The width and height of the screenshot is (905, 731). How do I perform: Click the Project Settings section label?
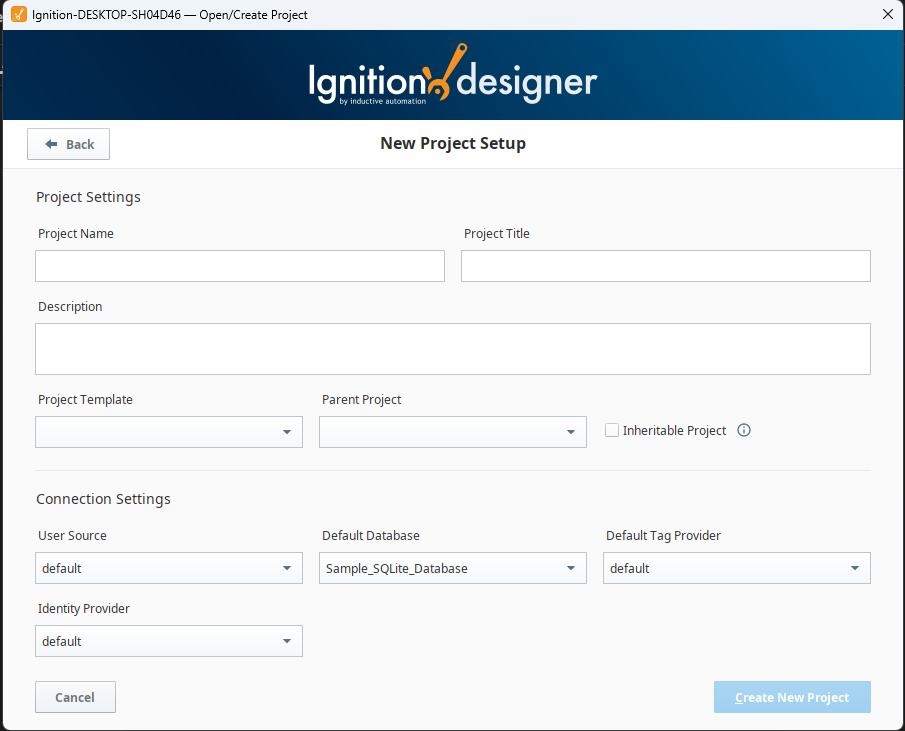tap(88, 197)
